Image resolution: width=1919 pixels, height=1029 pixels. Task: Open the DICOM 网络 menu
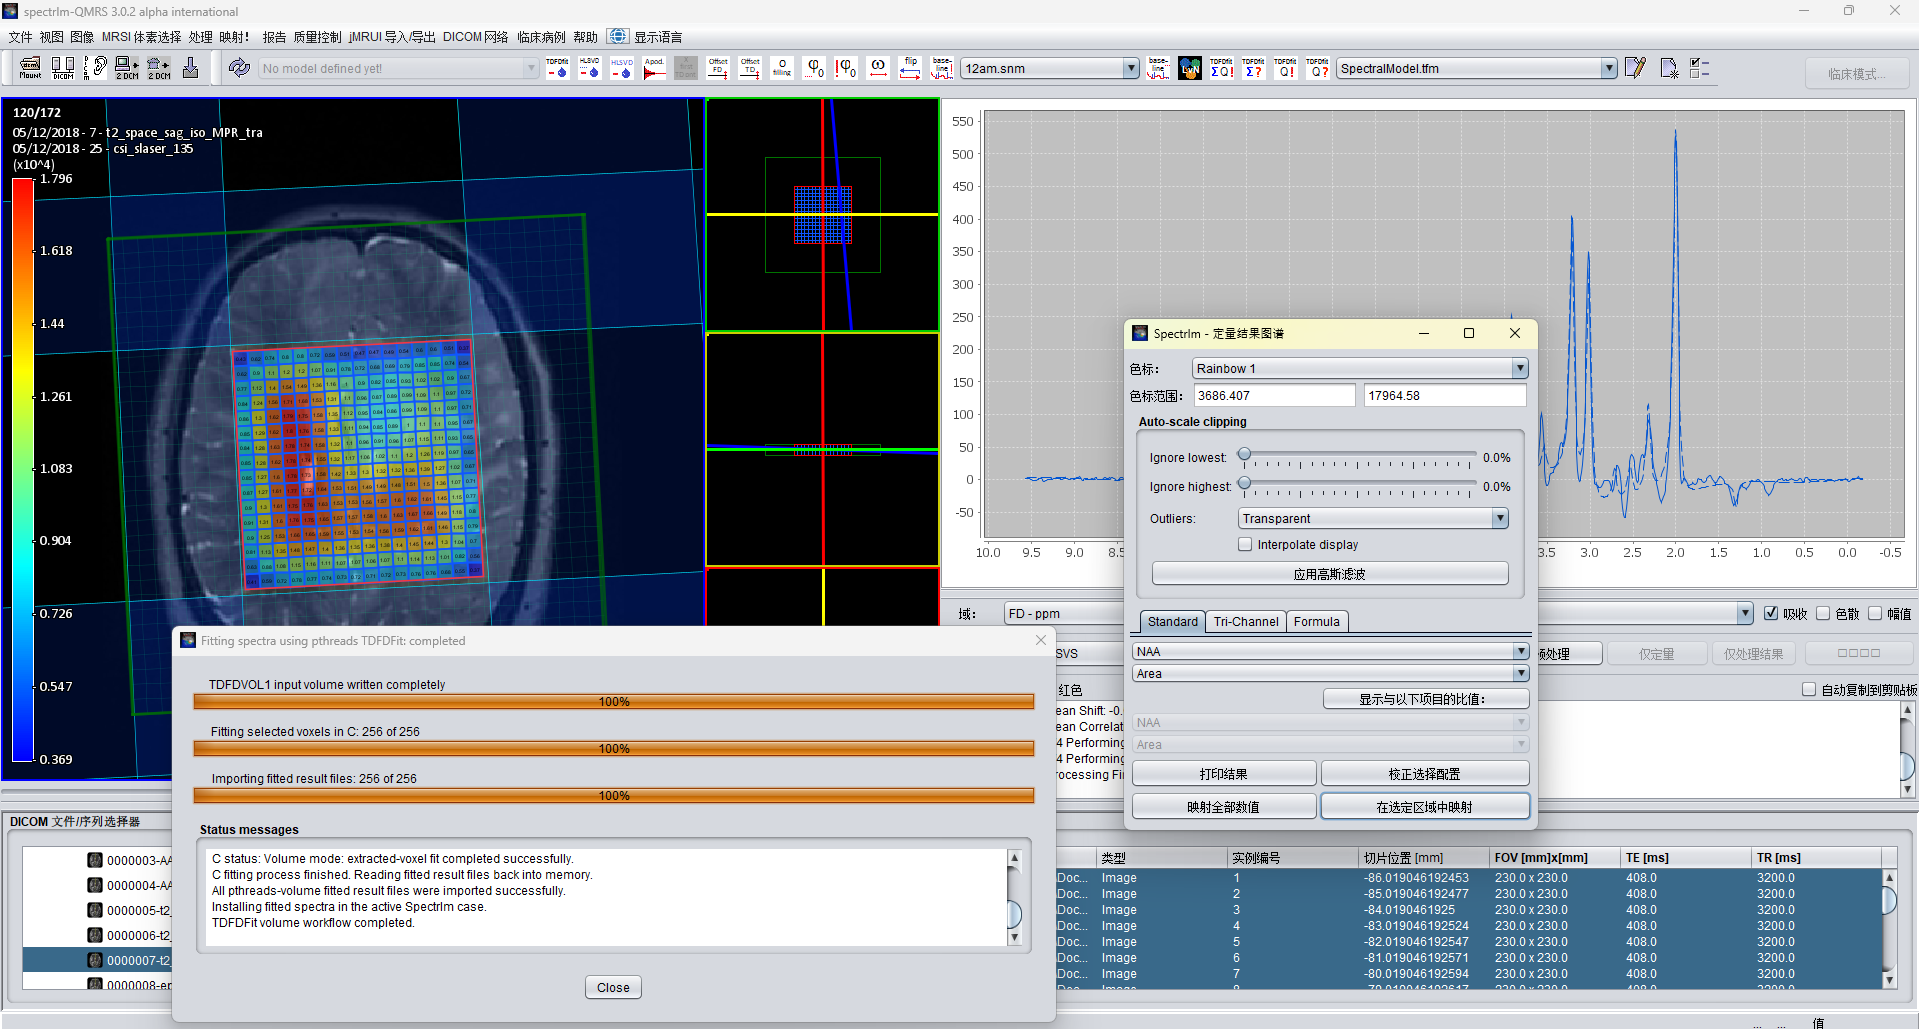coord(476,37)
